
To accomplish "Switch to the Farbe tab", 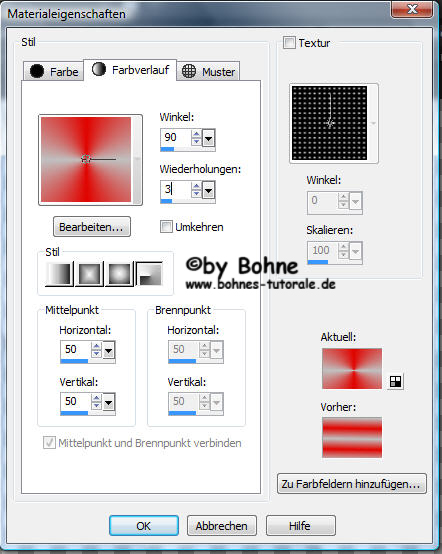I will point(54,71).
